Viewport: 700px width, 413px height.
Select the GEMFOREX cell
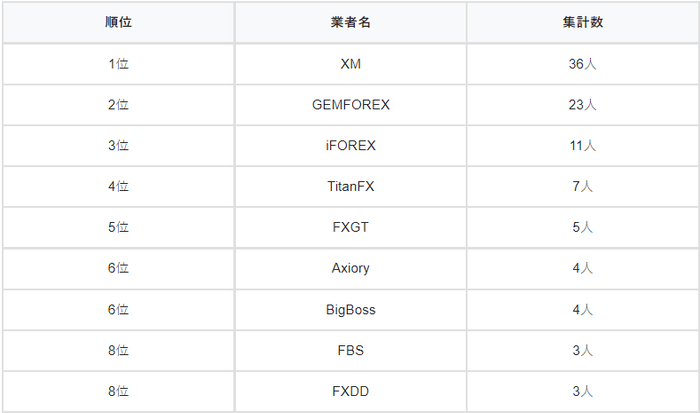point(351,104)
